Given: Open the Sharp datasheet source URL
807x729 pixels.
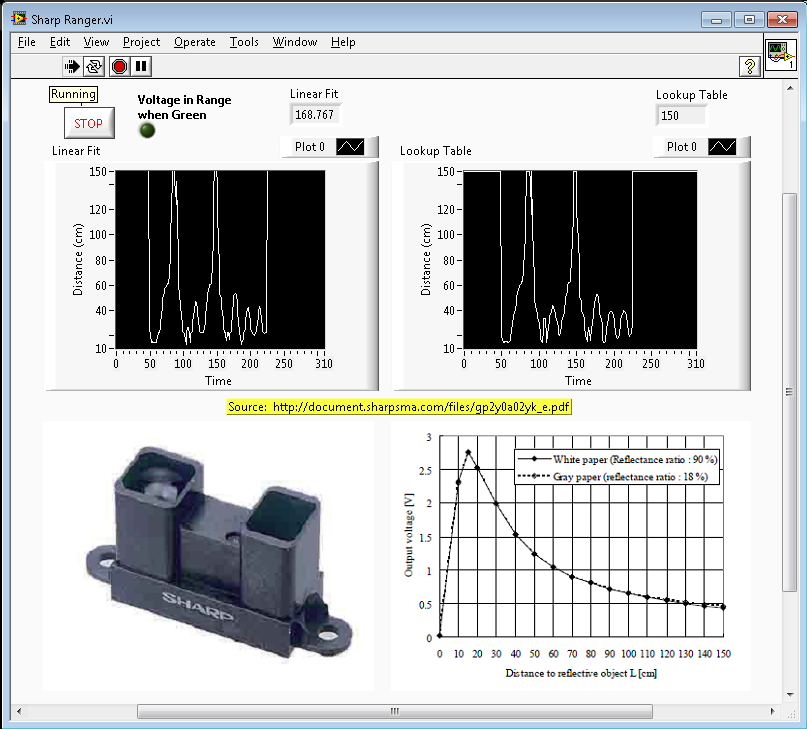Looking at the screenshot, I should (x=400, y=407).
